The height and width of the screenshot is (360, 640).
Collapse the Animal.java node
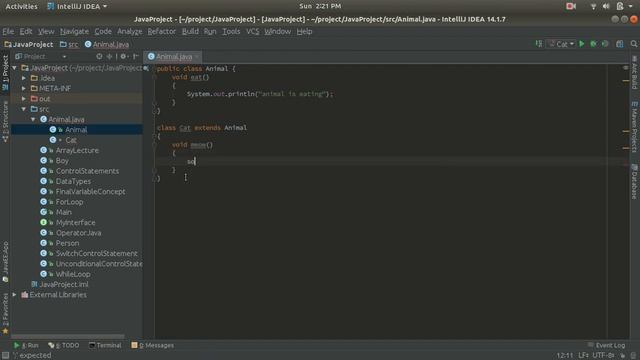coord(33,119)
